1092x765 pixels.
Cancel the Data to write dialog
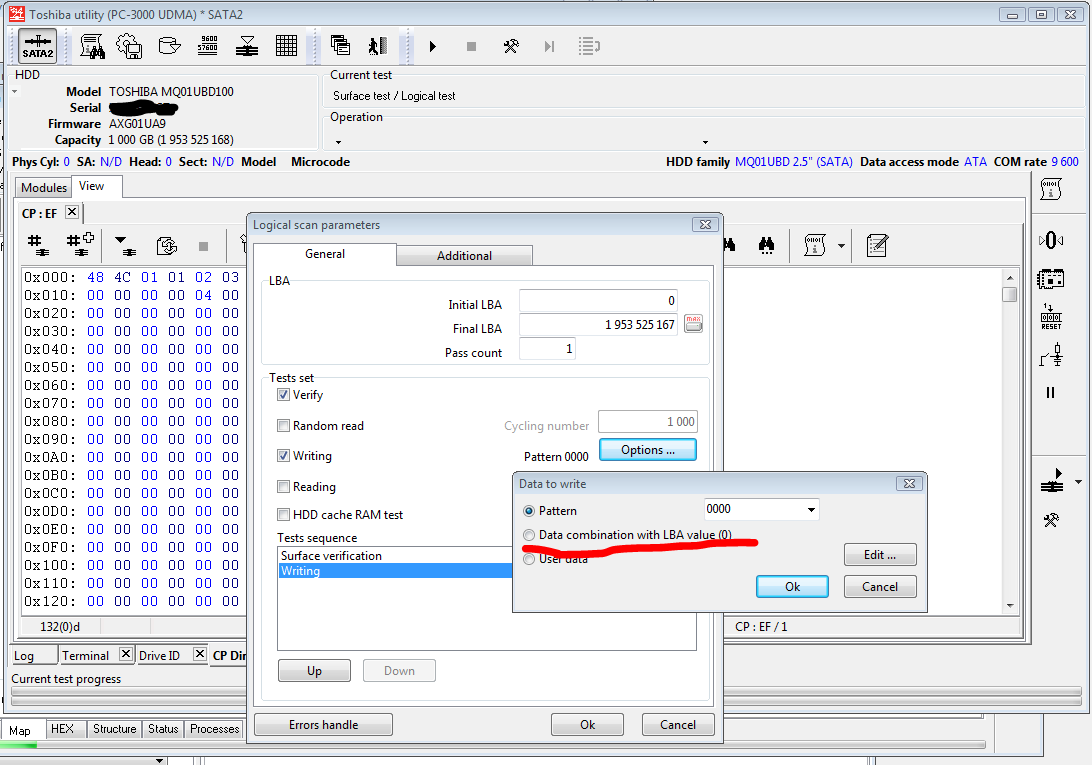[880, 587]
